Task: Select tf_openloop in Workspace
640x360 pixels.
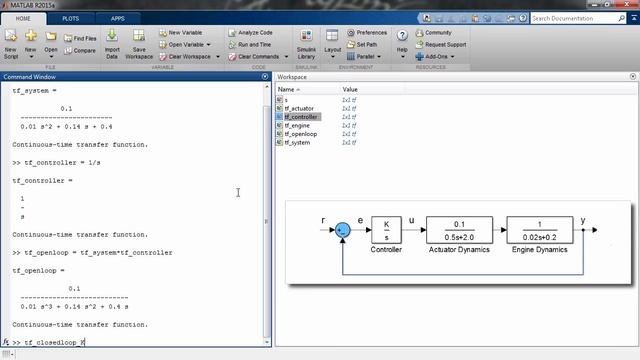Action: (x=301, y=134)
